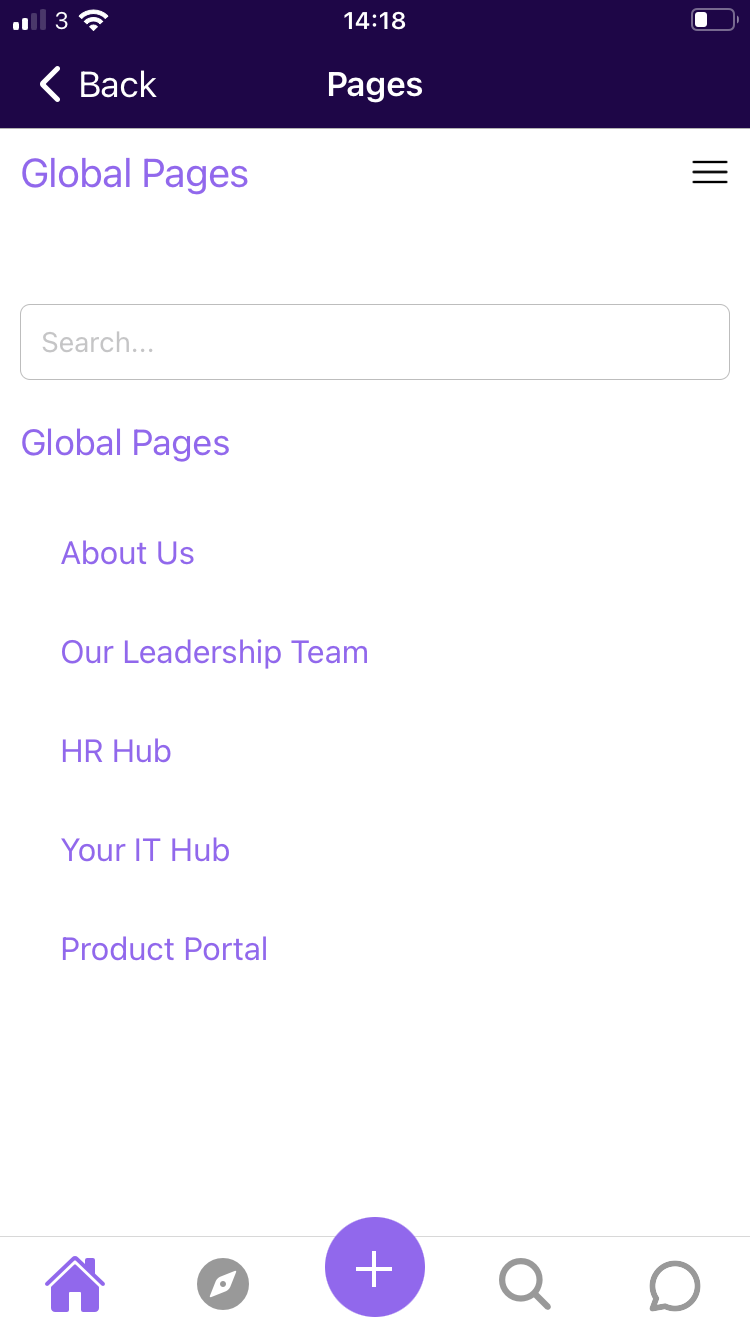Tap the Wi-Fi status icon
Viewport: 750px width, 1334px height.
point(94,20)
